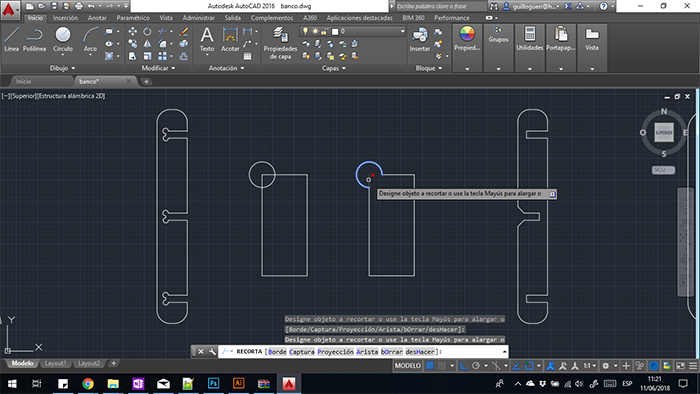Toggle snap mode in status bar
This screenshot has width=700, height=394.
442,366
